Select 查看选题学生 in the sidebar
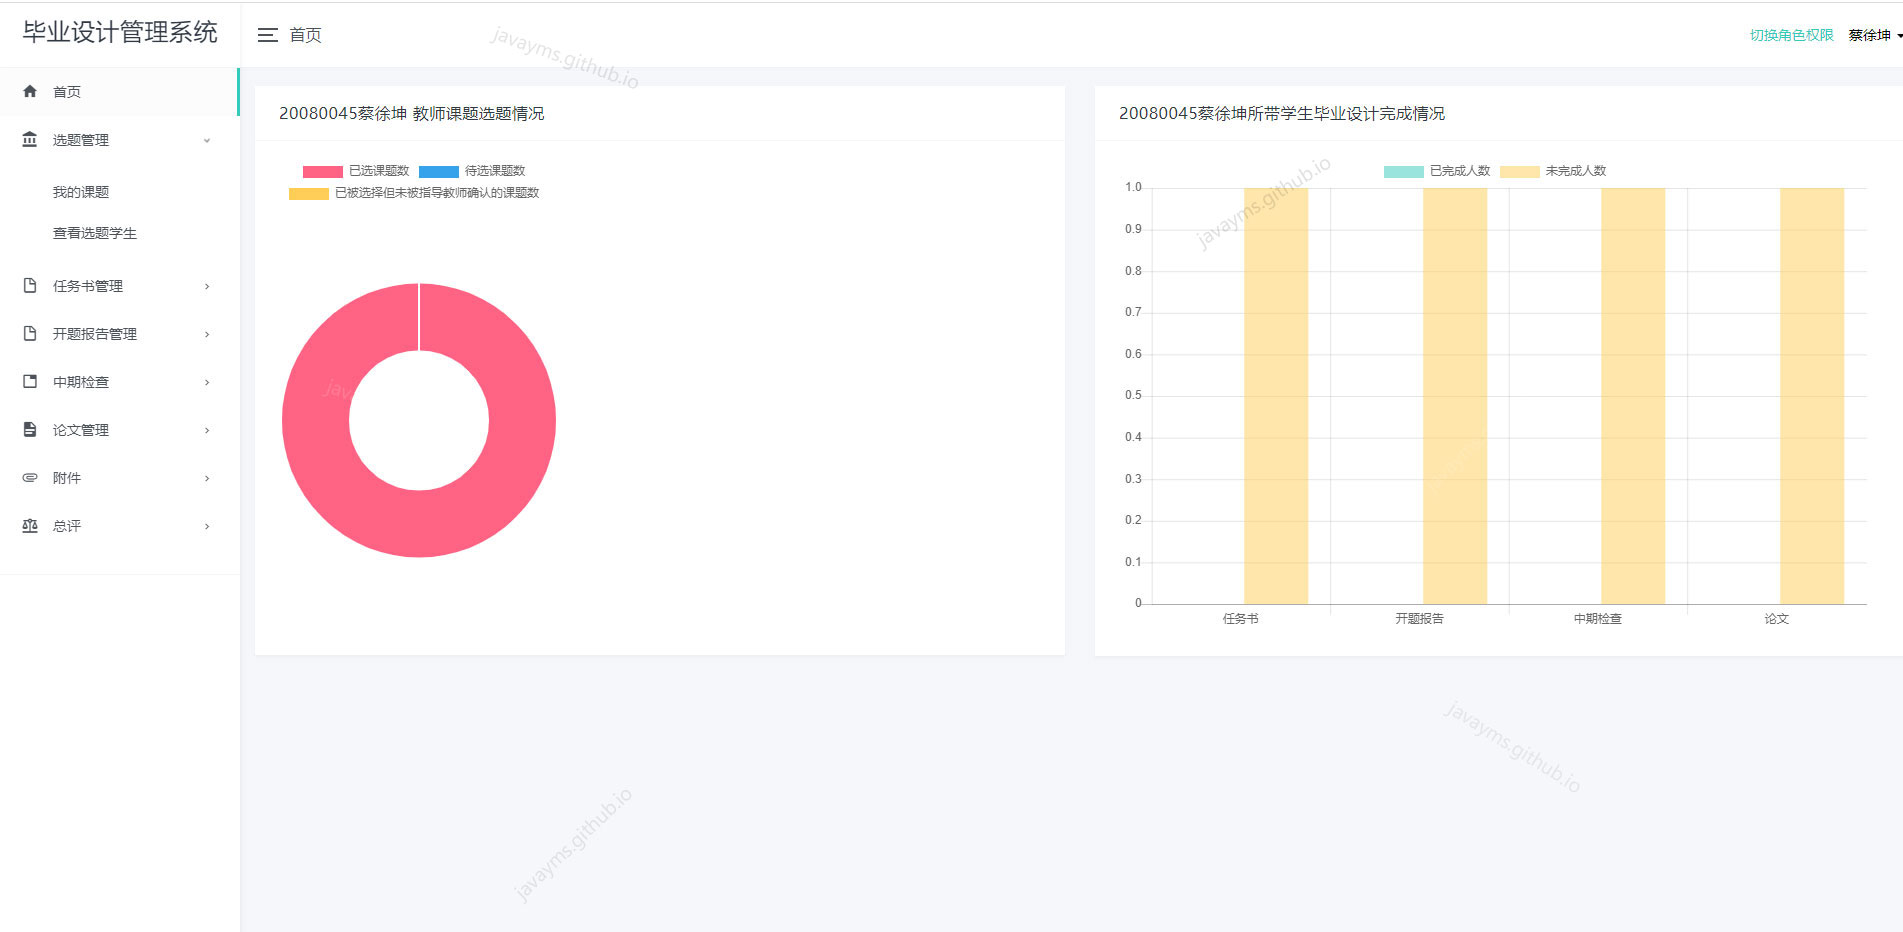The height and width of the screenshot is (932, 1903). (x=95, y=233)
